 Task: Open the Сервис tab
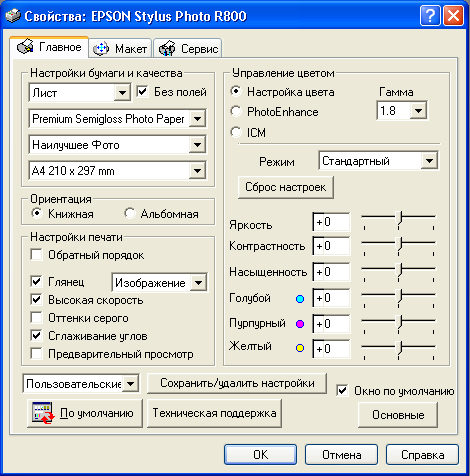(x=188, y=49)
